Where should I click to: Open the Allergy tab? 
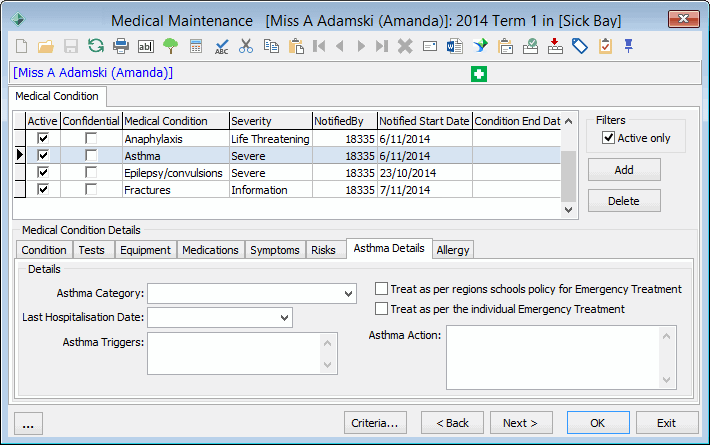pos(453,250)
